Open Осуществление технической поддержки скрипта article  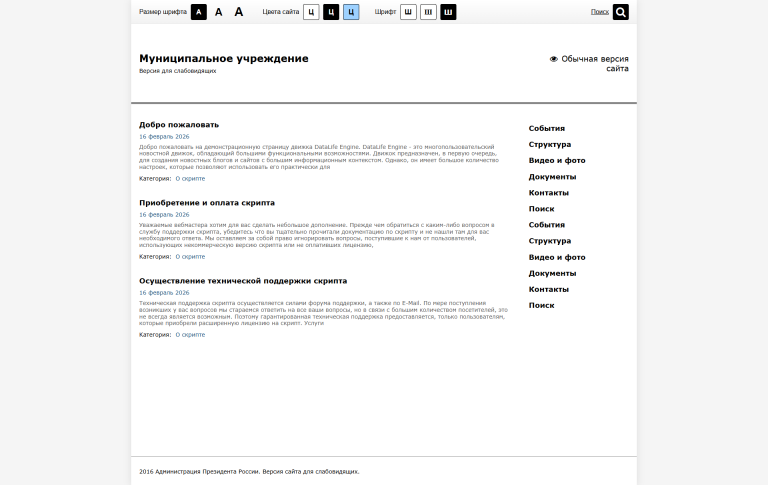[243, 281]
